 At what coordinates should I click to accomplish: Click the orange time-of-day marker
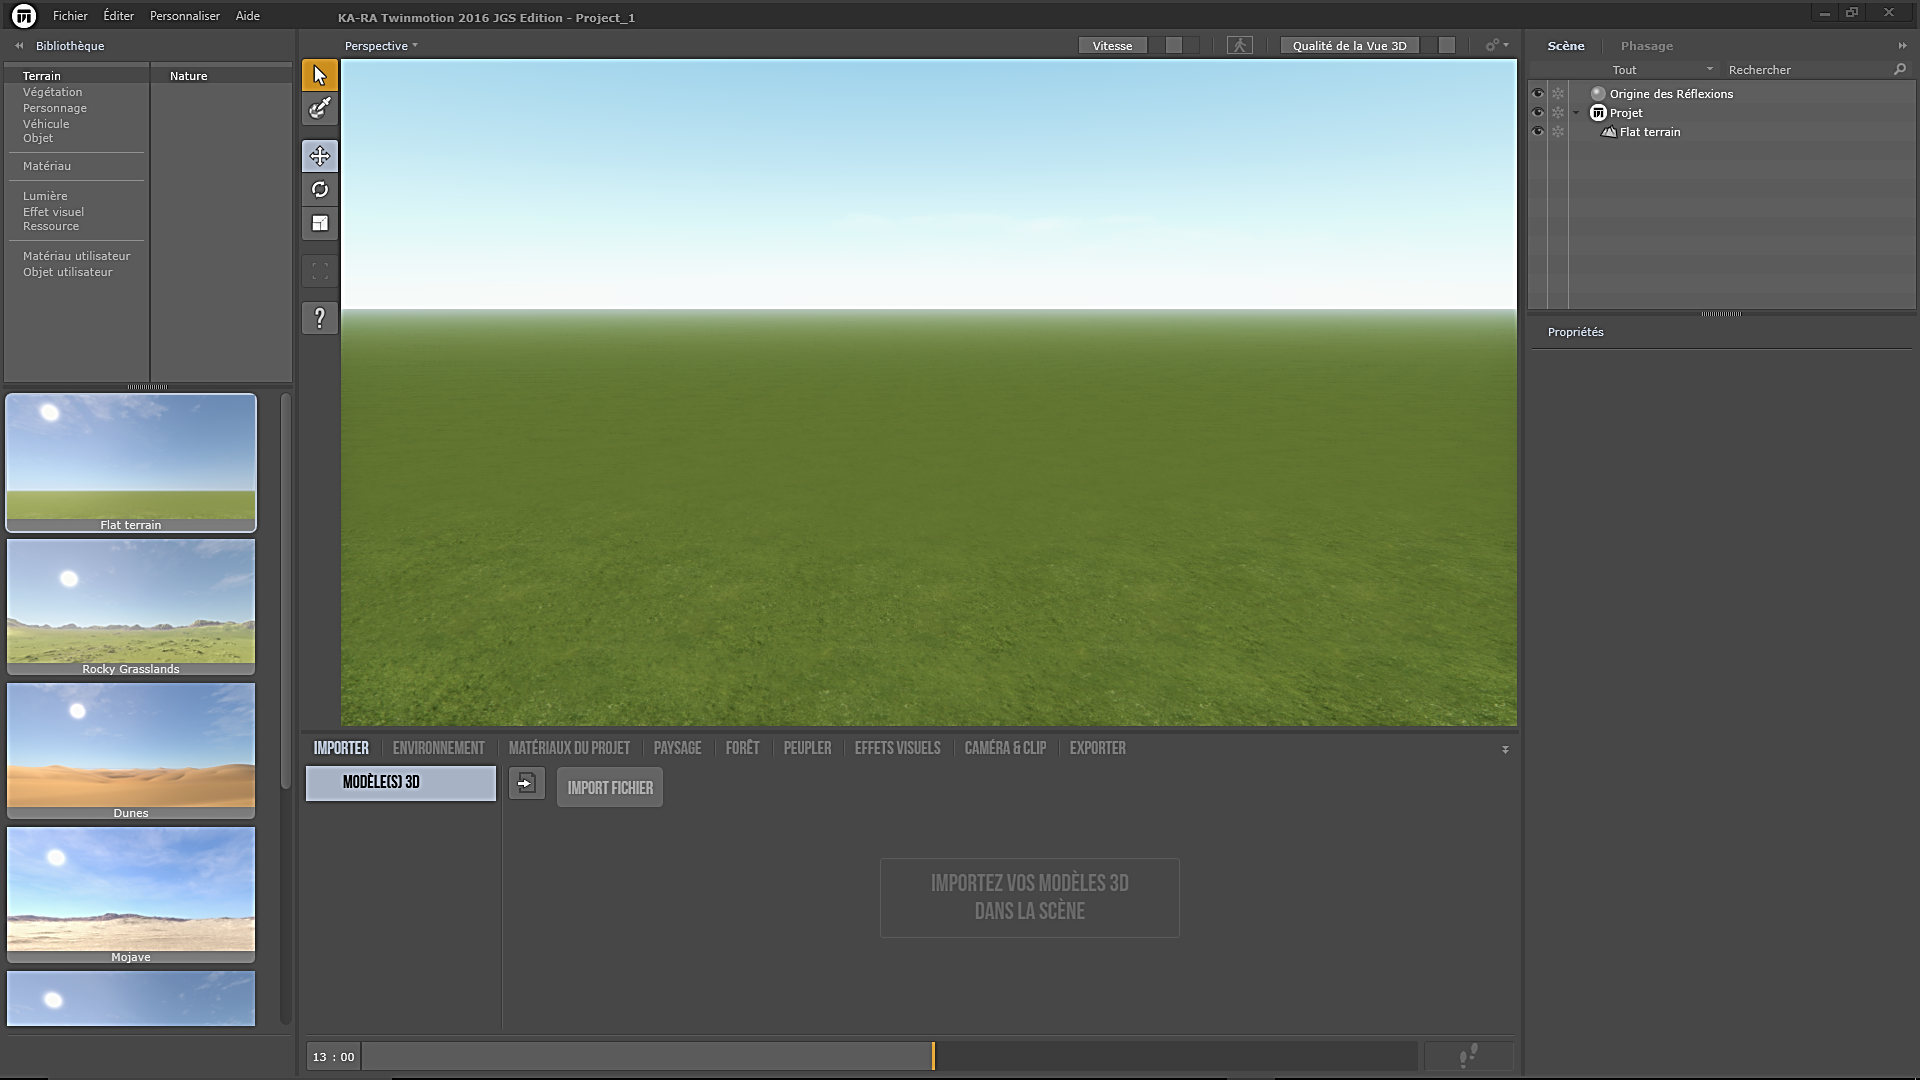(x=933, y=1056)
